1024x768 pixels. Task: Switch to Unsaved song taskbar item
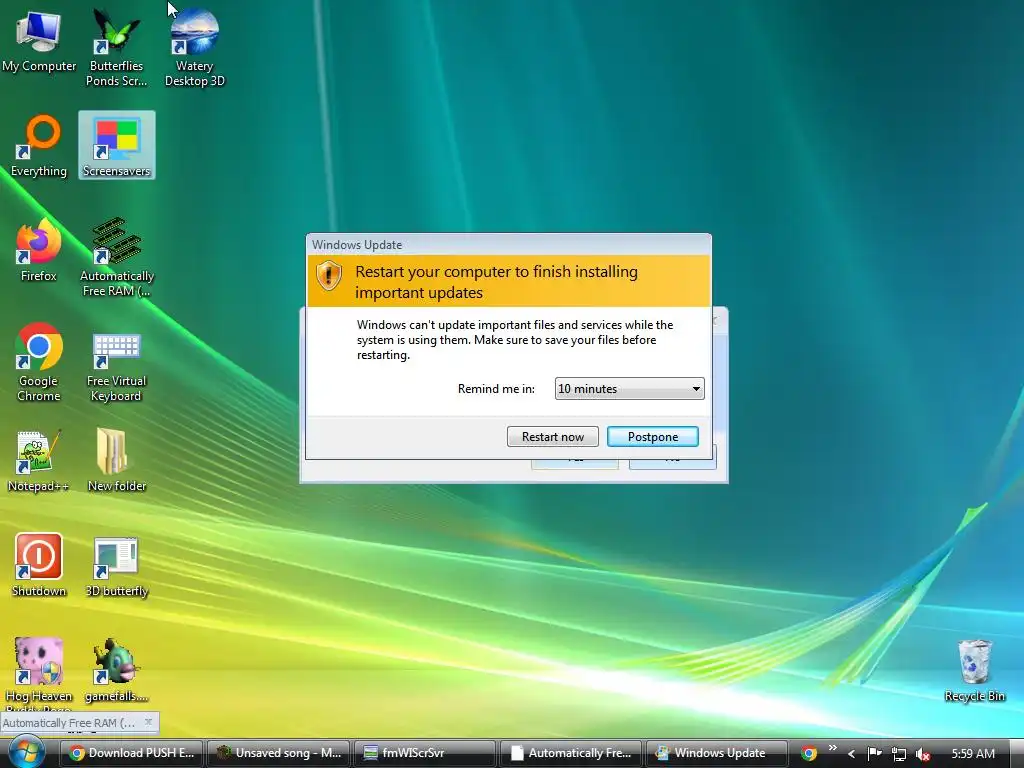click(279, 753)
